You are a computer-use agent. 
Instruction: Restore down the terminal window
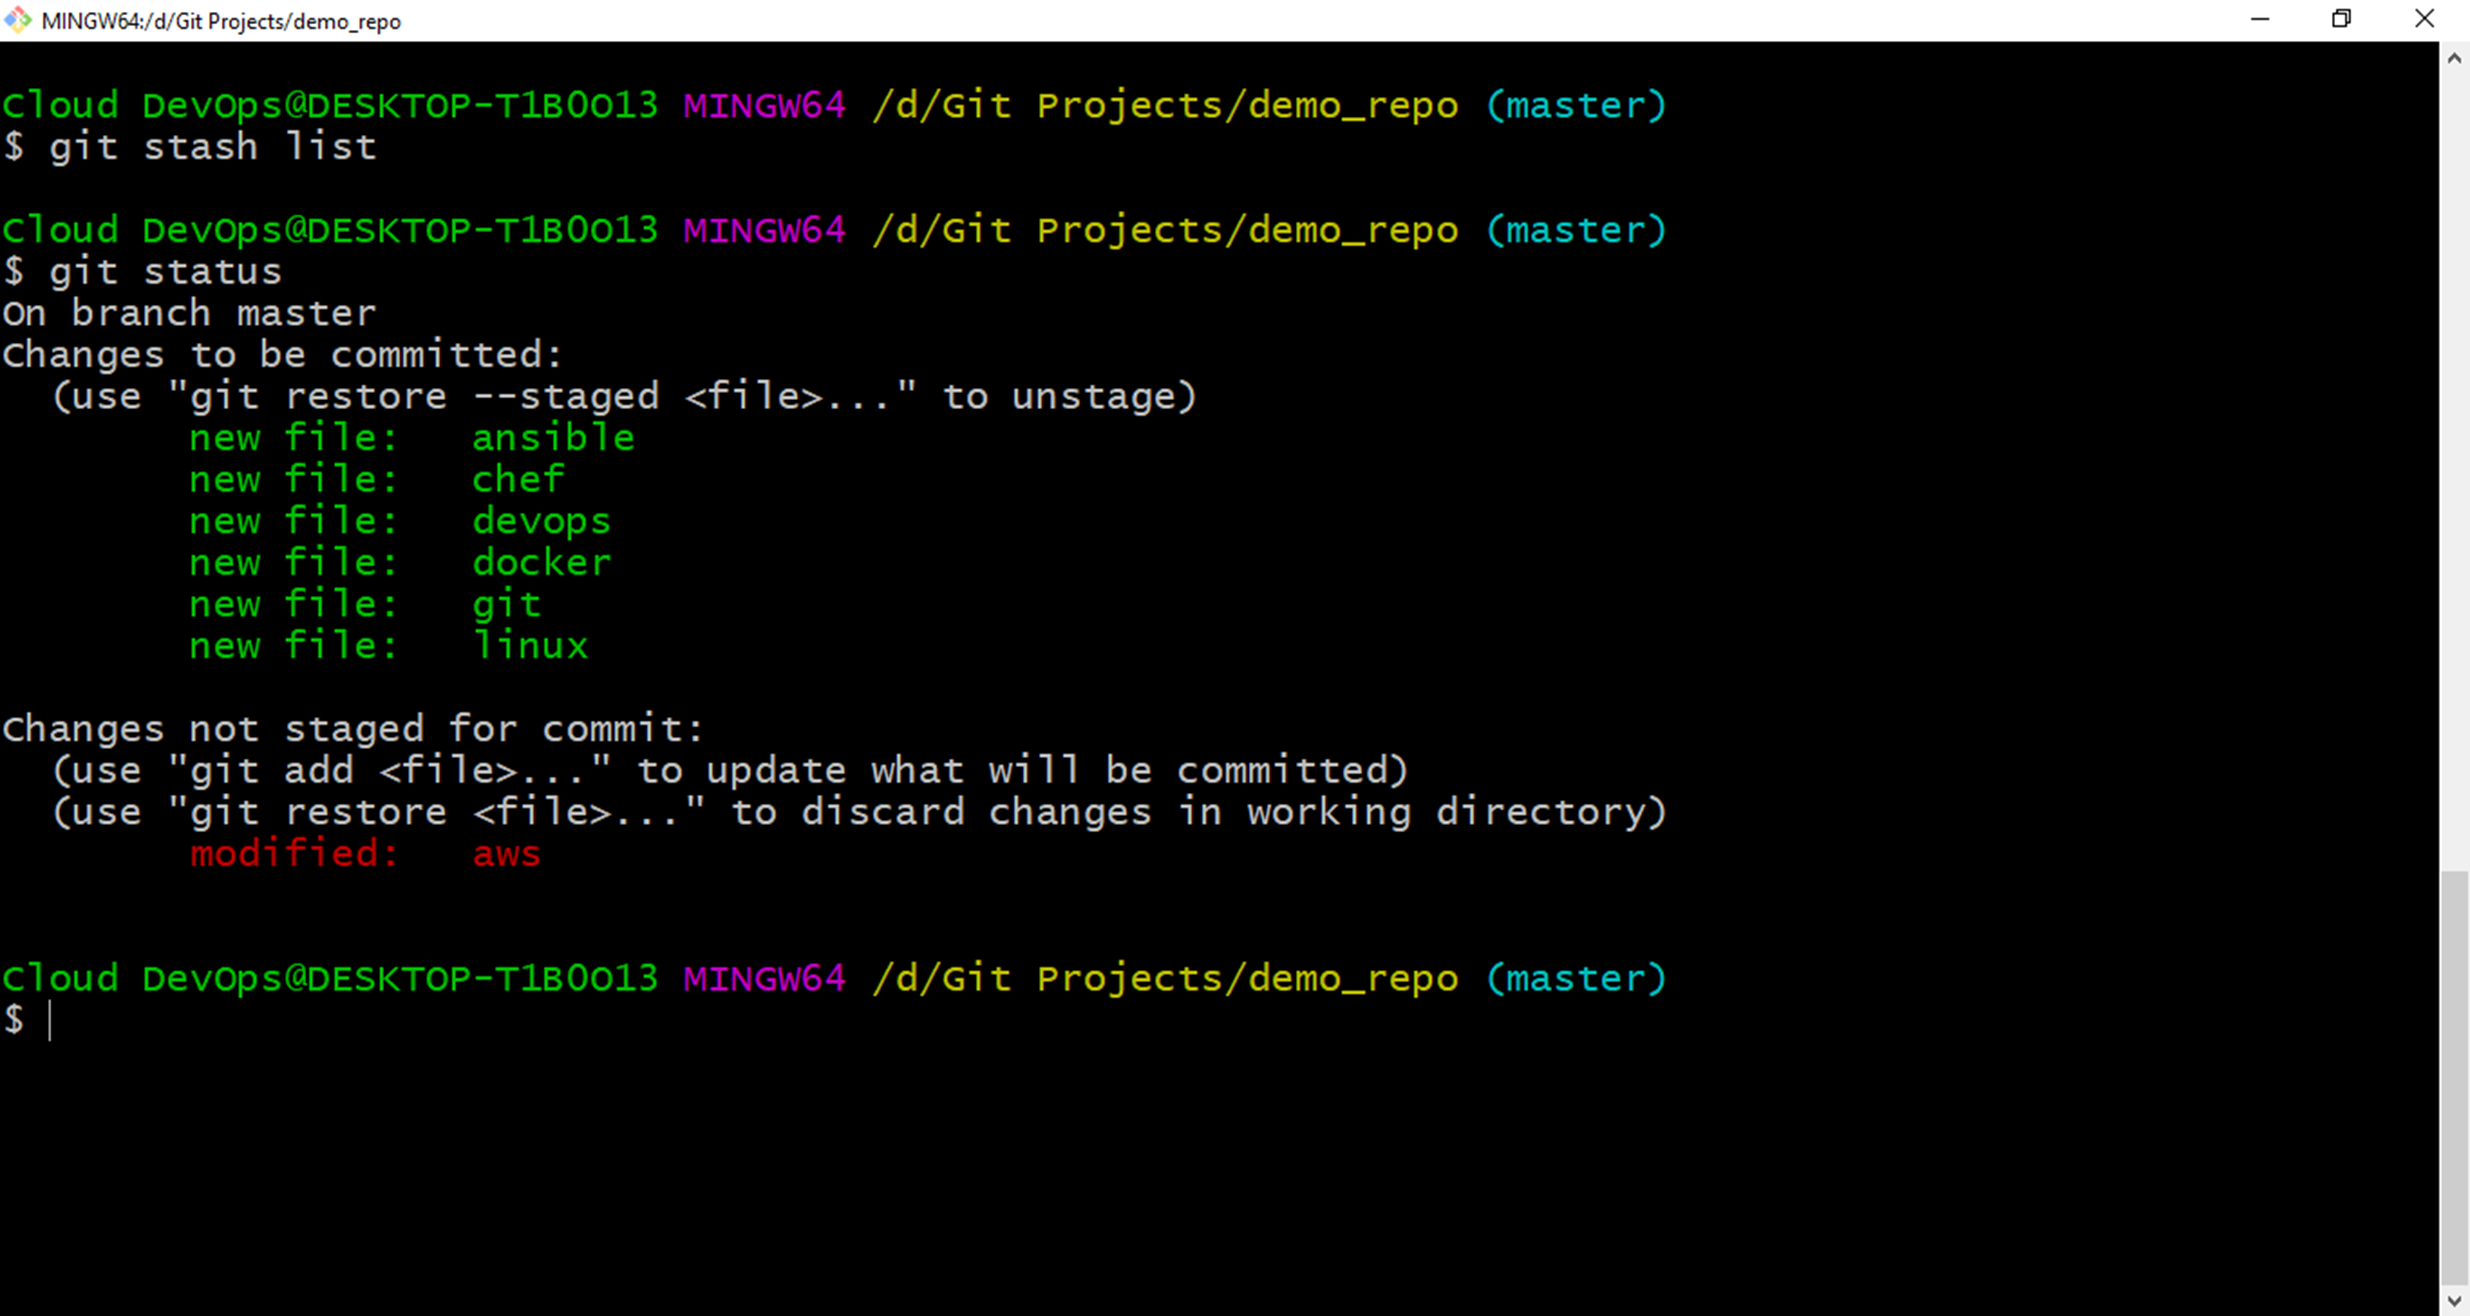click(2342, 18)
